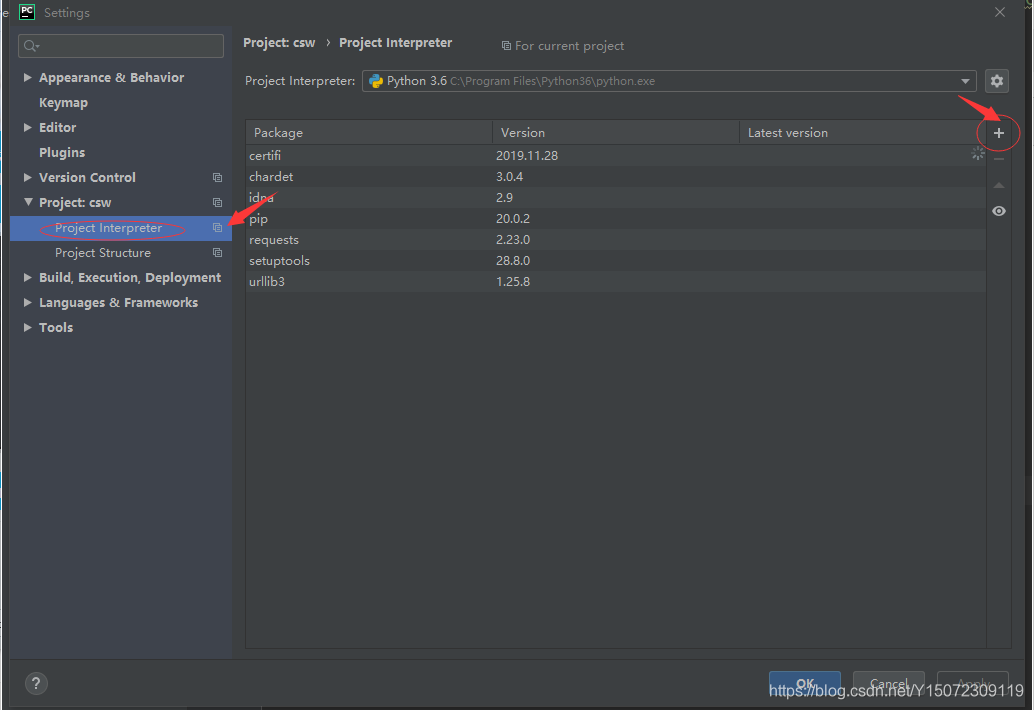
Task: Select Keymap in settings tree
Action: 63,103
